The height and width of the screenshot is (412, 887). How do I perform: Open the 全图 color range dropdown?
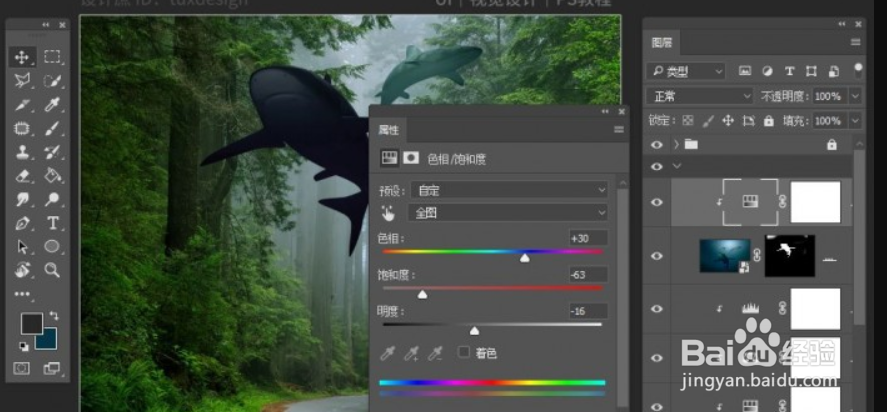click(507, 213)
